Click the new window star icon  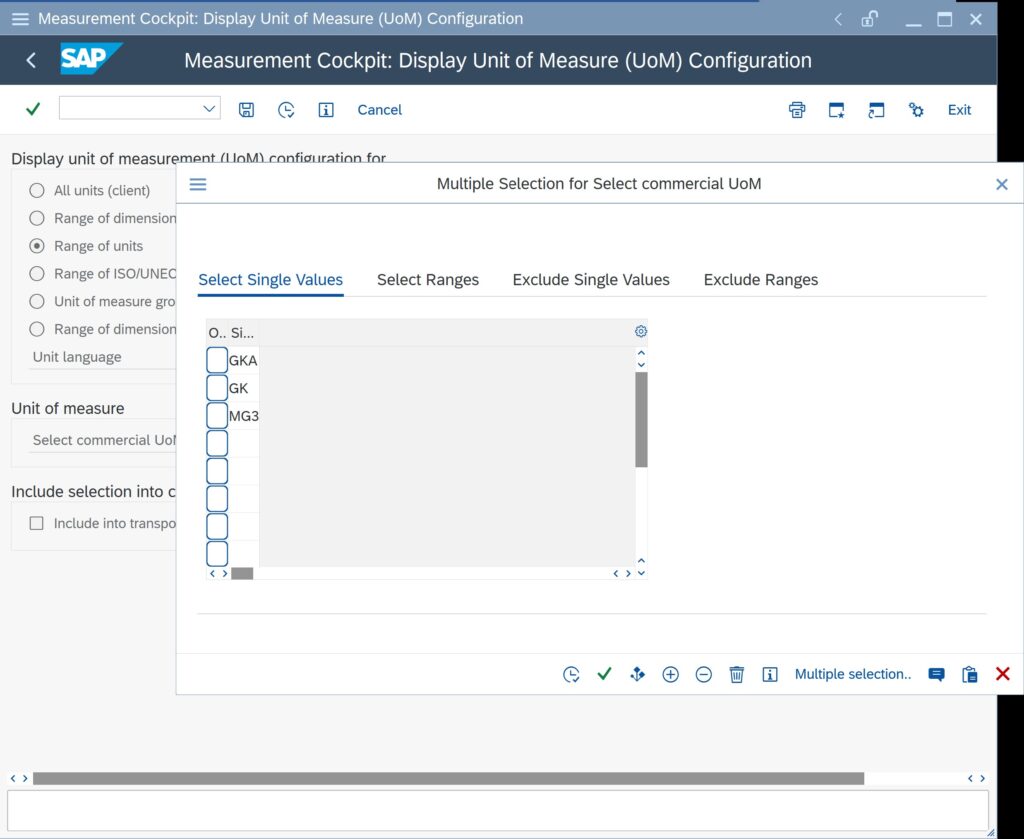(837, 110)
